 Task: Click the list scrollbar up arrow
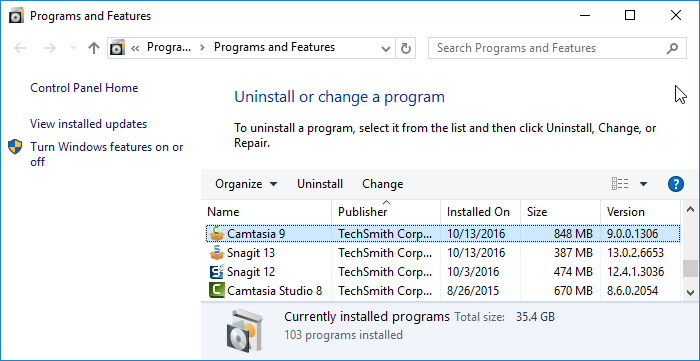point(690,209)
